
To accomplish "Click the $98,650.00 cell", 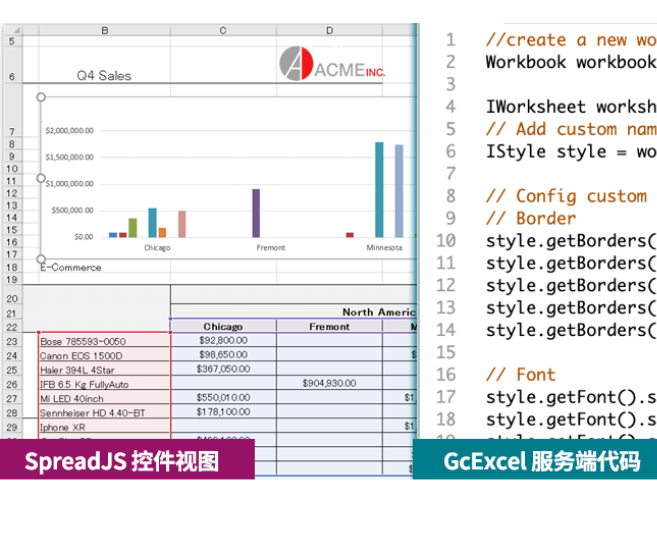I will [223, 355].
